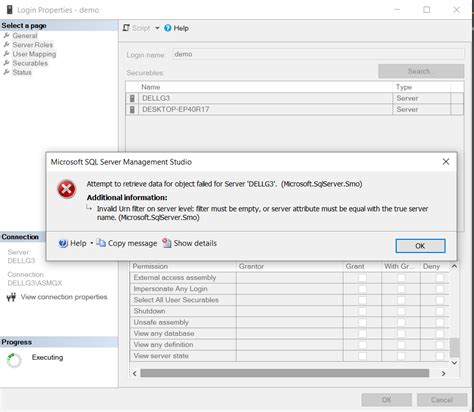Tick With Grant for Select All User Securables

pyautogui.click(x=401, y=300)
